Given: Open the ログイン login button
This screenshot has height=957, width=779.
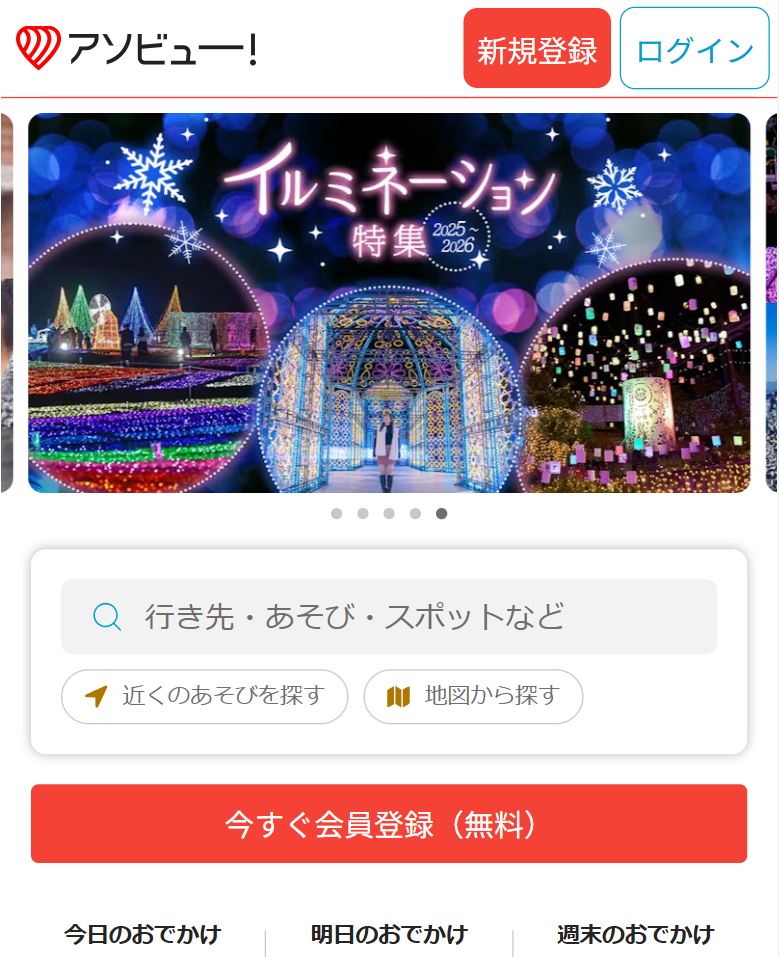Looking at the screenshot, I should click(x=695, y=48).
